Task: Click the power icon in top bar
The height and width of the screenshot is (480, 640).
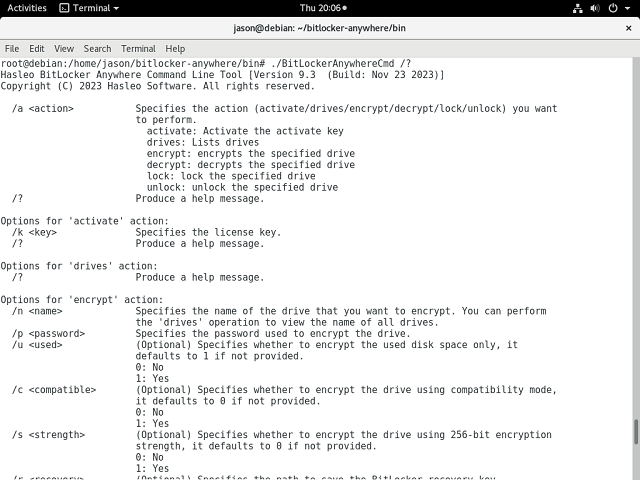Action: (613, 8)
